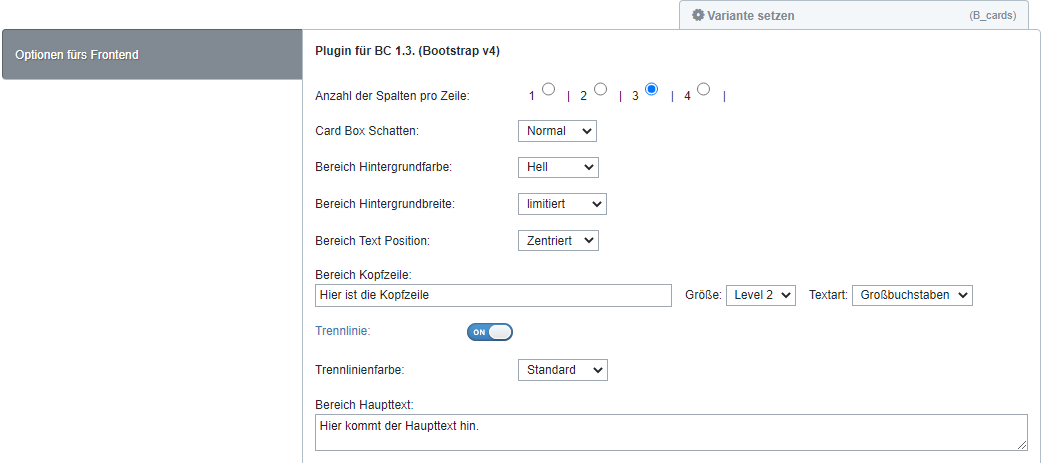1049x463 pixels.
Task: Open Größe Level 2 dropdown
Action: [x=761, y=295]
